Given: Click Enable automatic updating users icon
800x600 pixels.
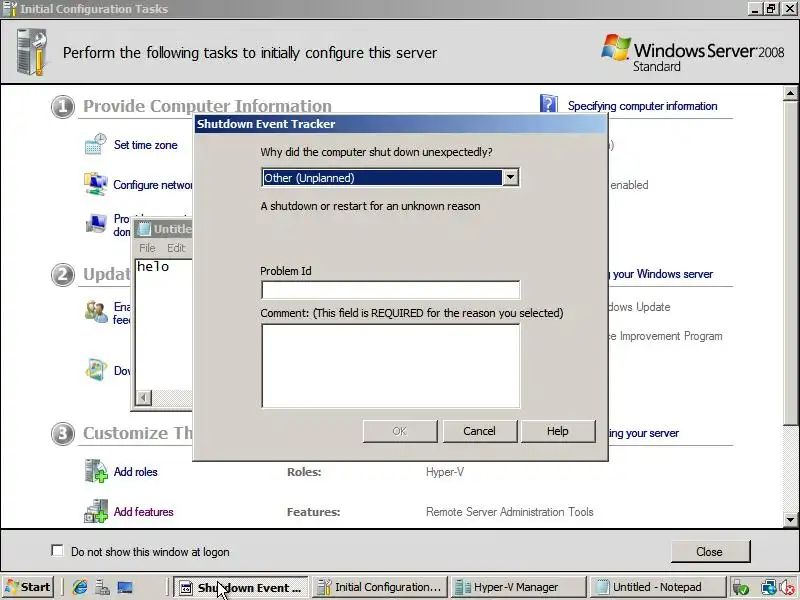Looking at the screenshot, I should click(x=96, y=311).
